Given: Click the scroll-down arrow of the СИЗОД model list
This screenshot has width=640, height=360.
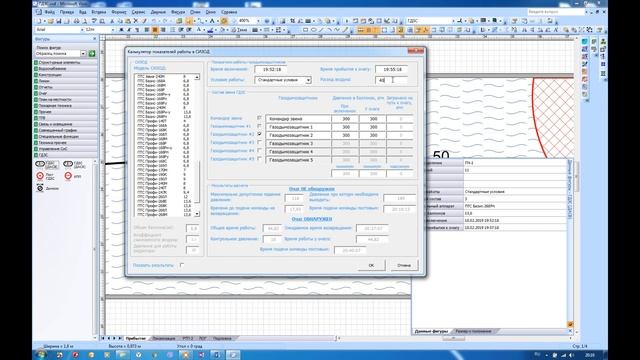Looking at the screenshot, I should click(197, 214).
